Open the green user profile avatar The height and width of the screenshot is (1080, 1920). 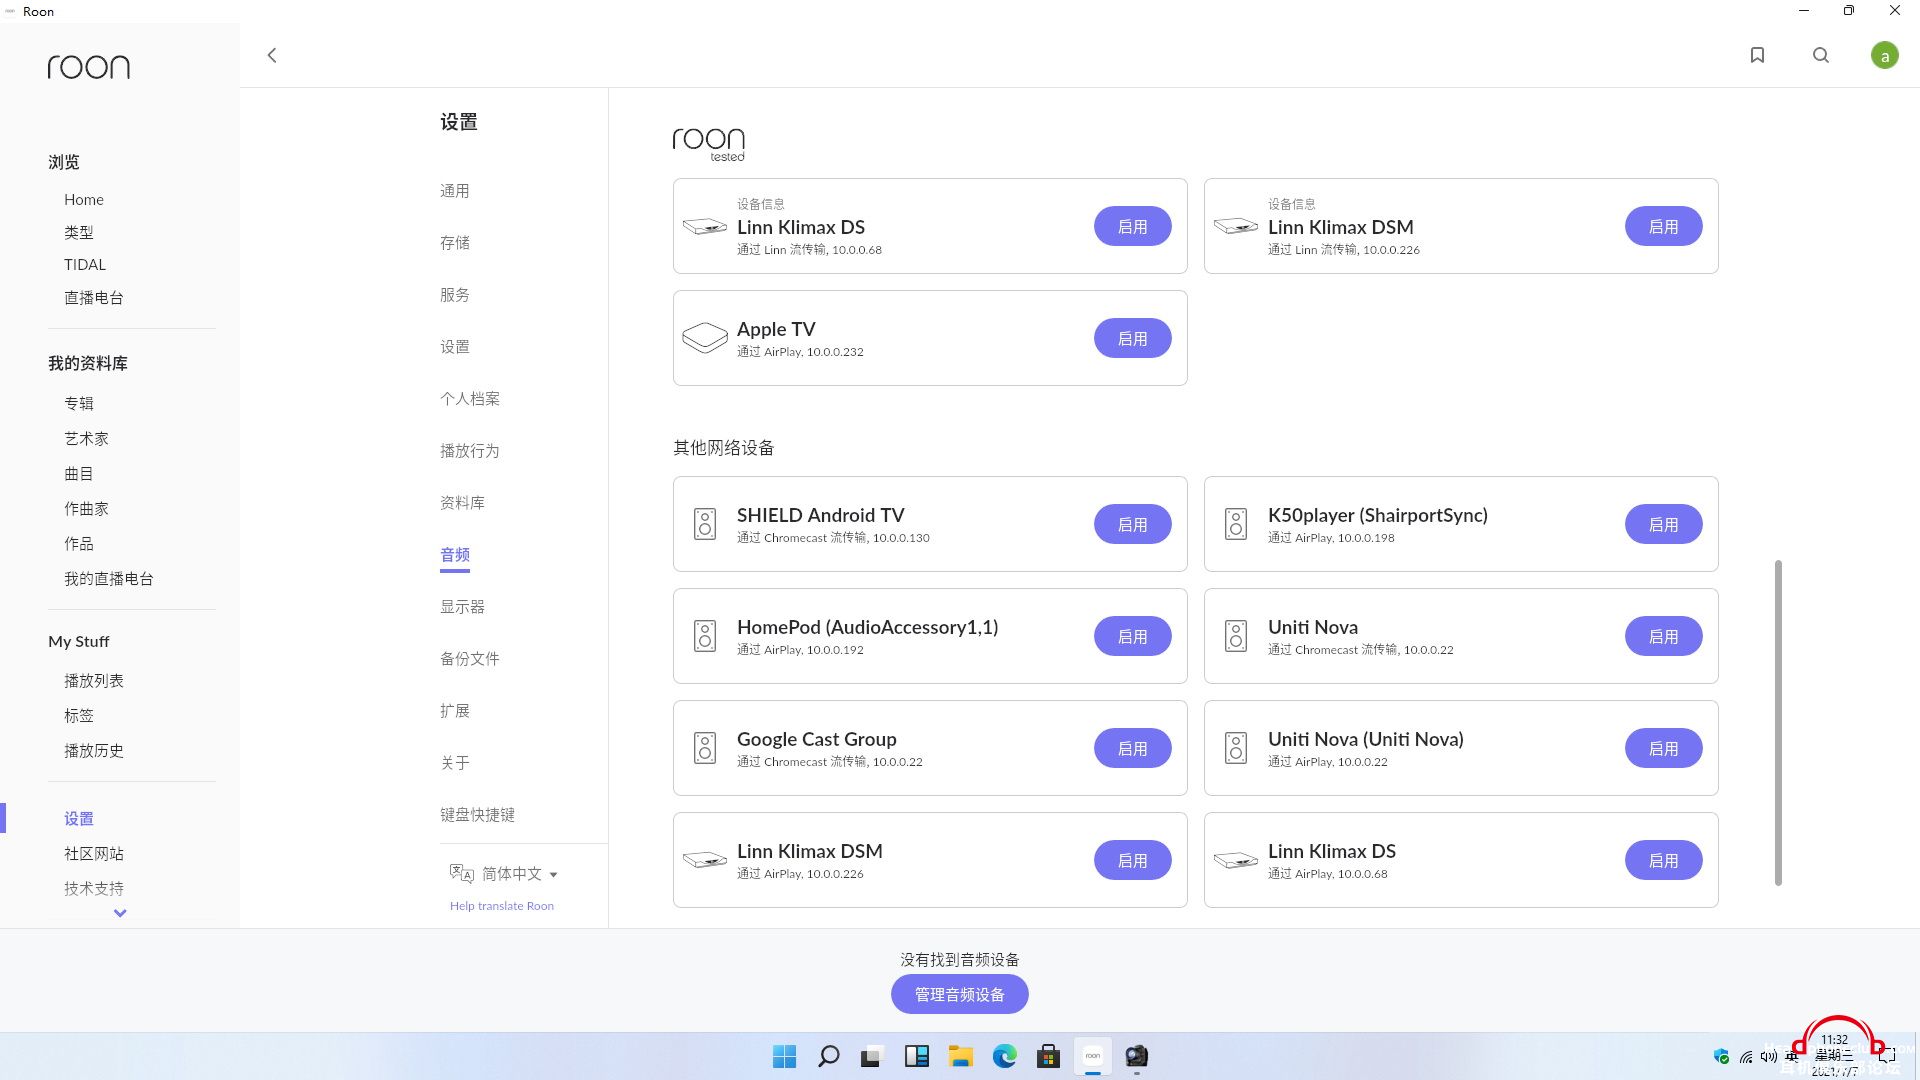(1885, 55)
